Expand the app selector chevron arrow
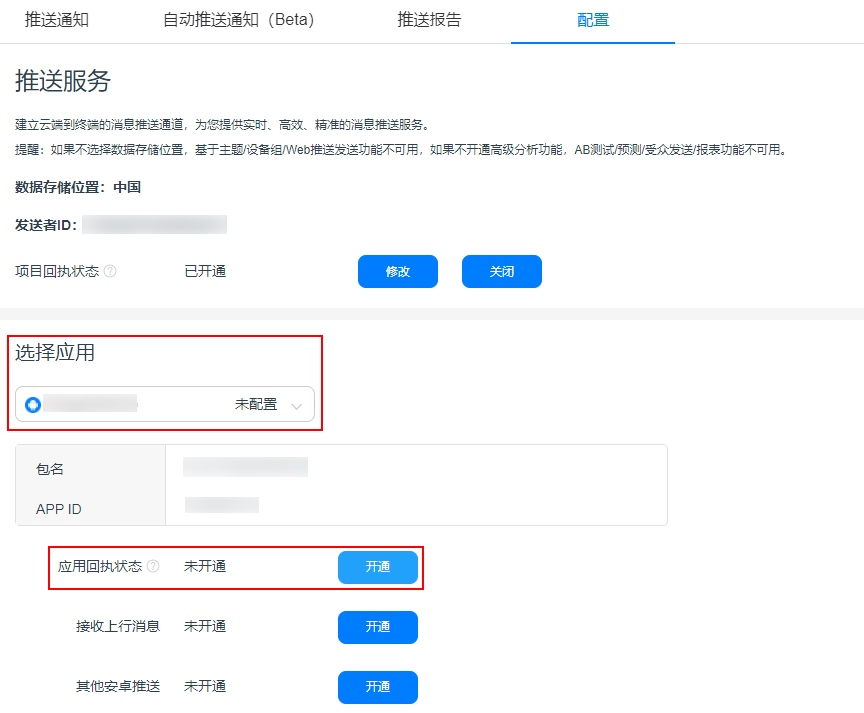Viewport: 864px width, 713px height. pyautogui.click(x=296, y=406)
